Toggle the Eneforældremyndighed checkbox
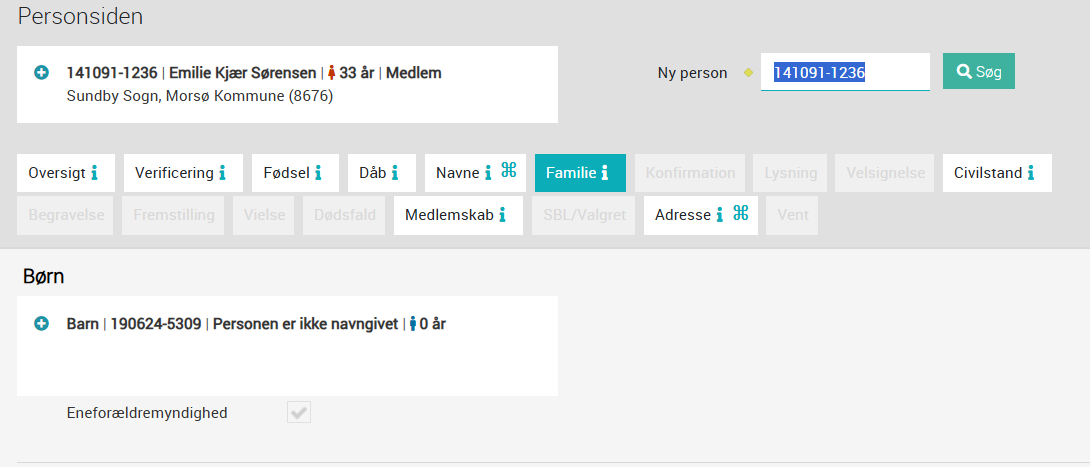Viewport: 1090px width, 467px height. pyautogui.click(x=299, y=412)
